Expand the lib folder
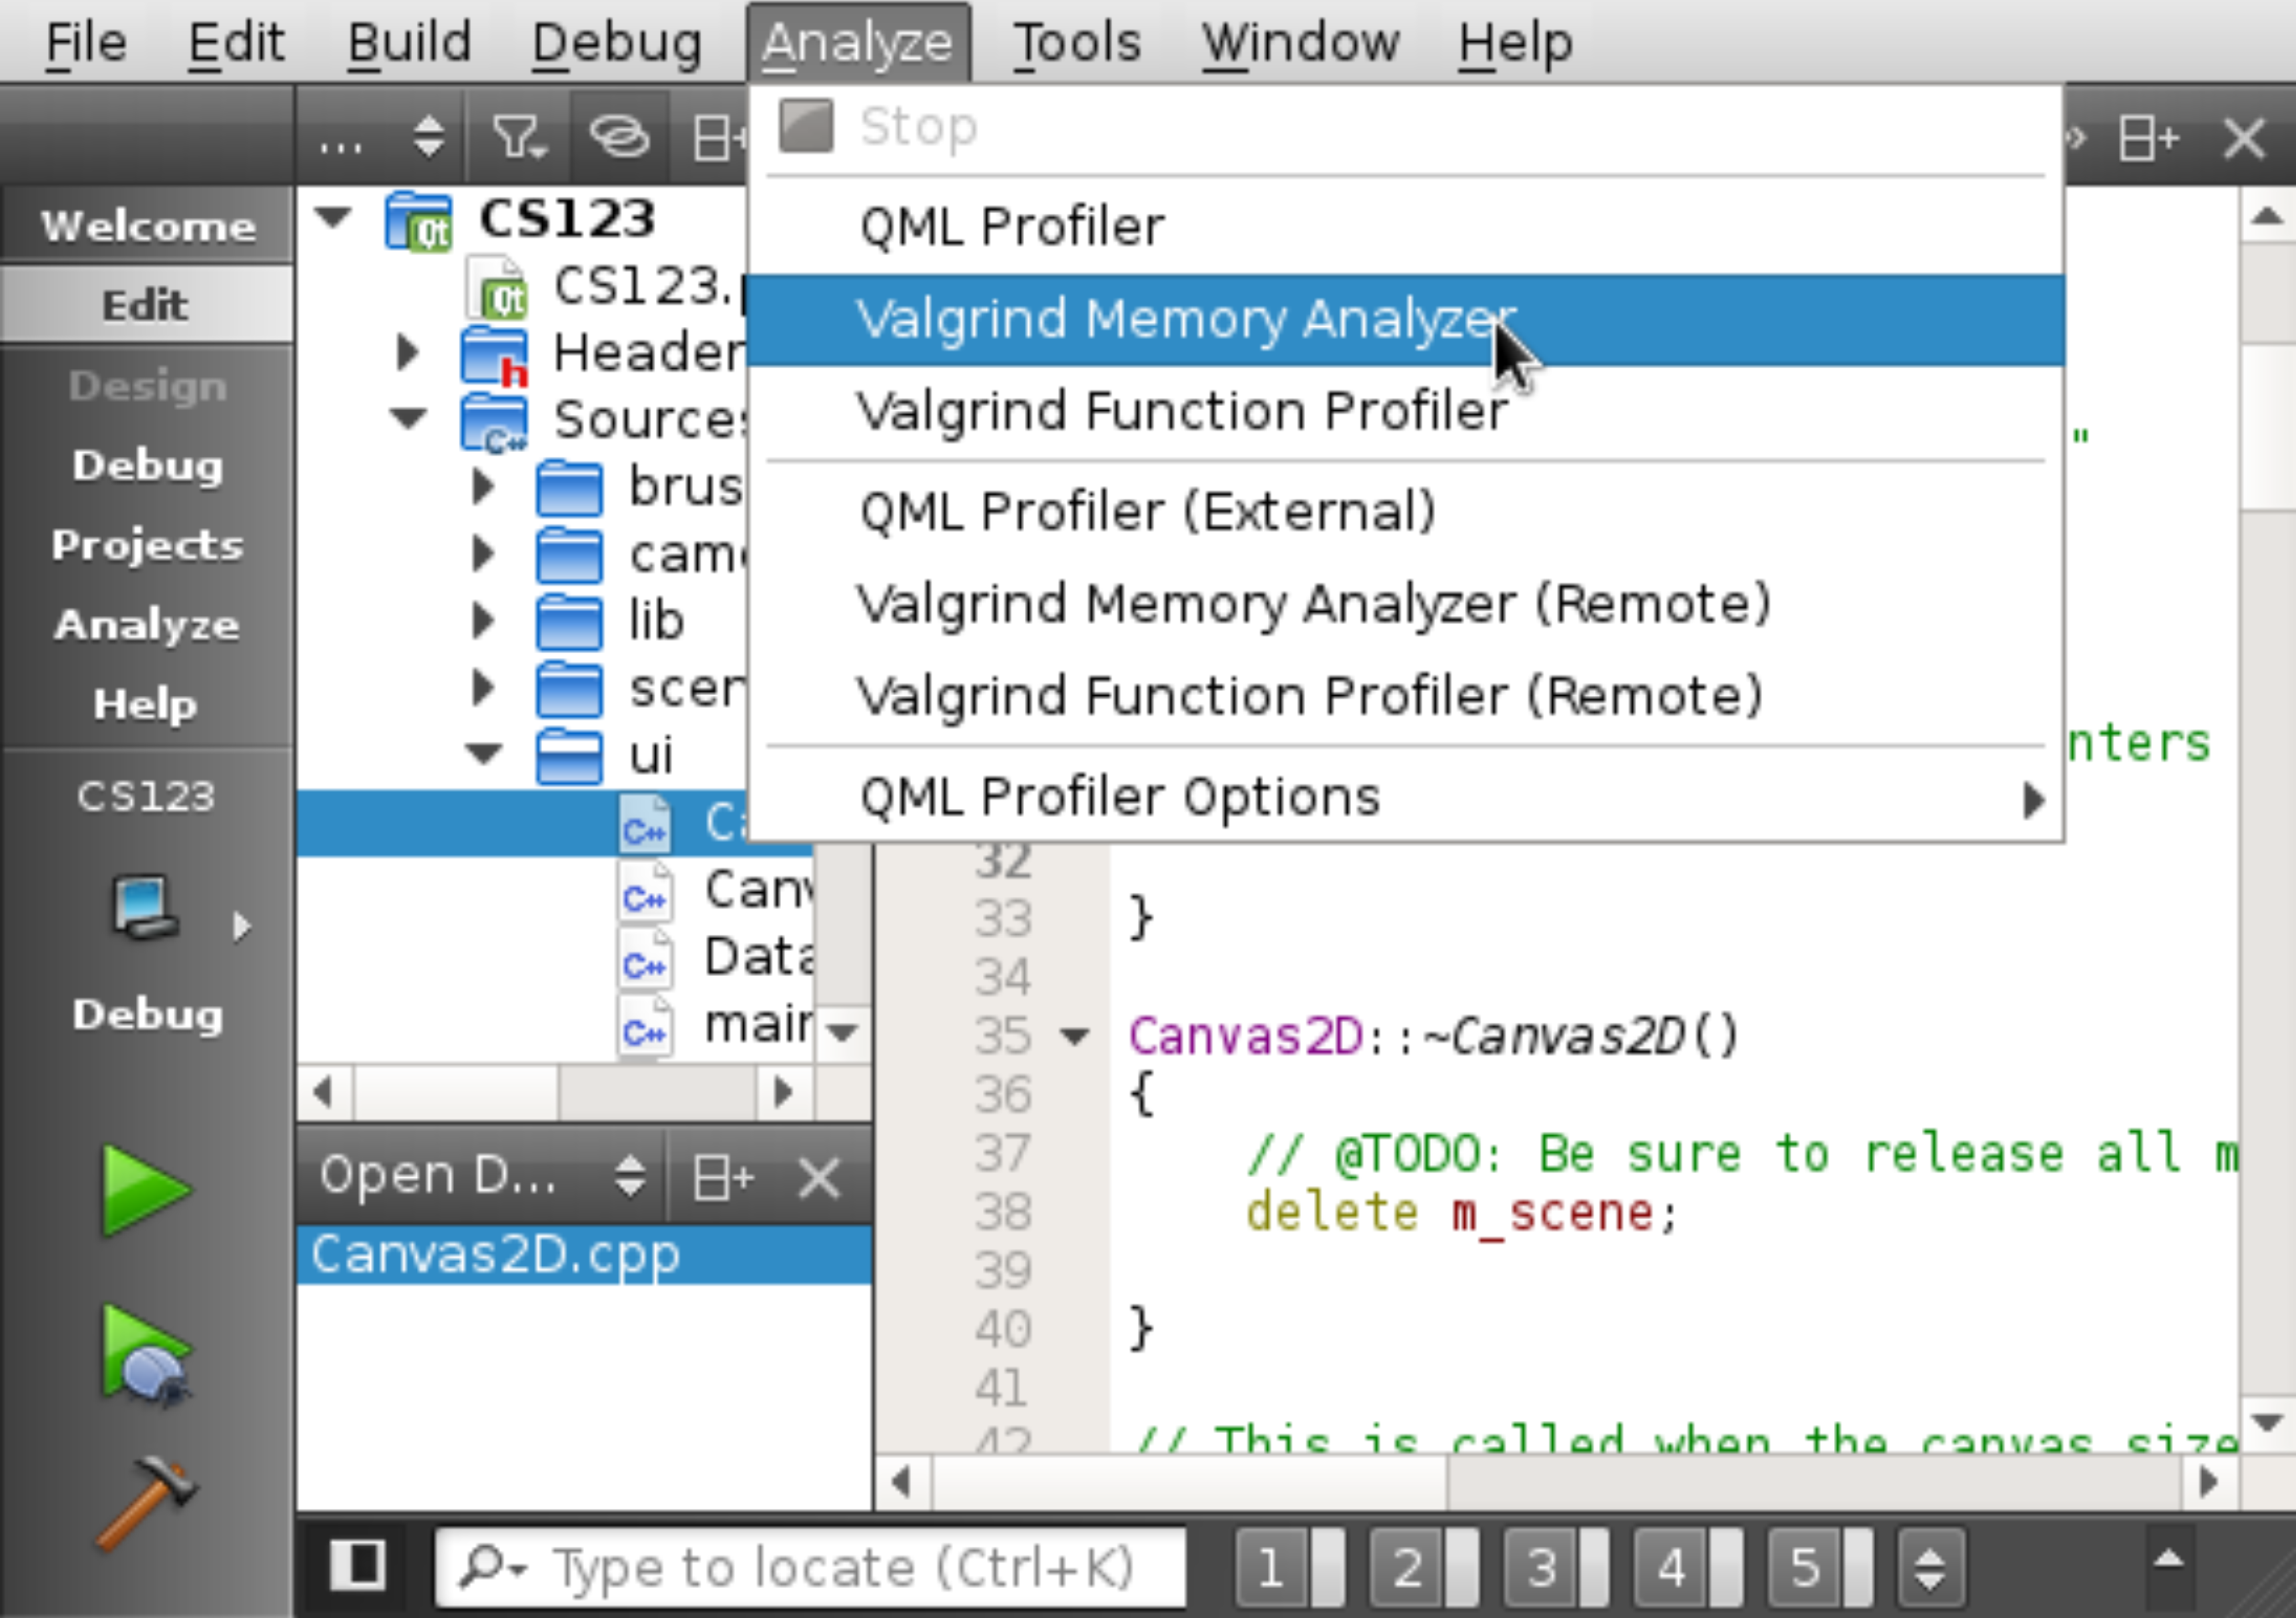Viewport: 2296px width, 1618px height. coord(482,621)
